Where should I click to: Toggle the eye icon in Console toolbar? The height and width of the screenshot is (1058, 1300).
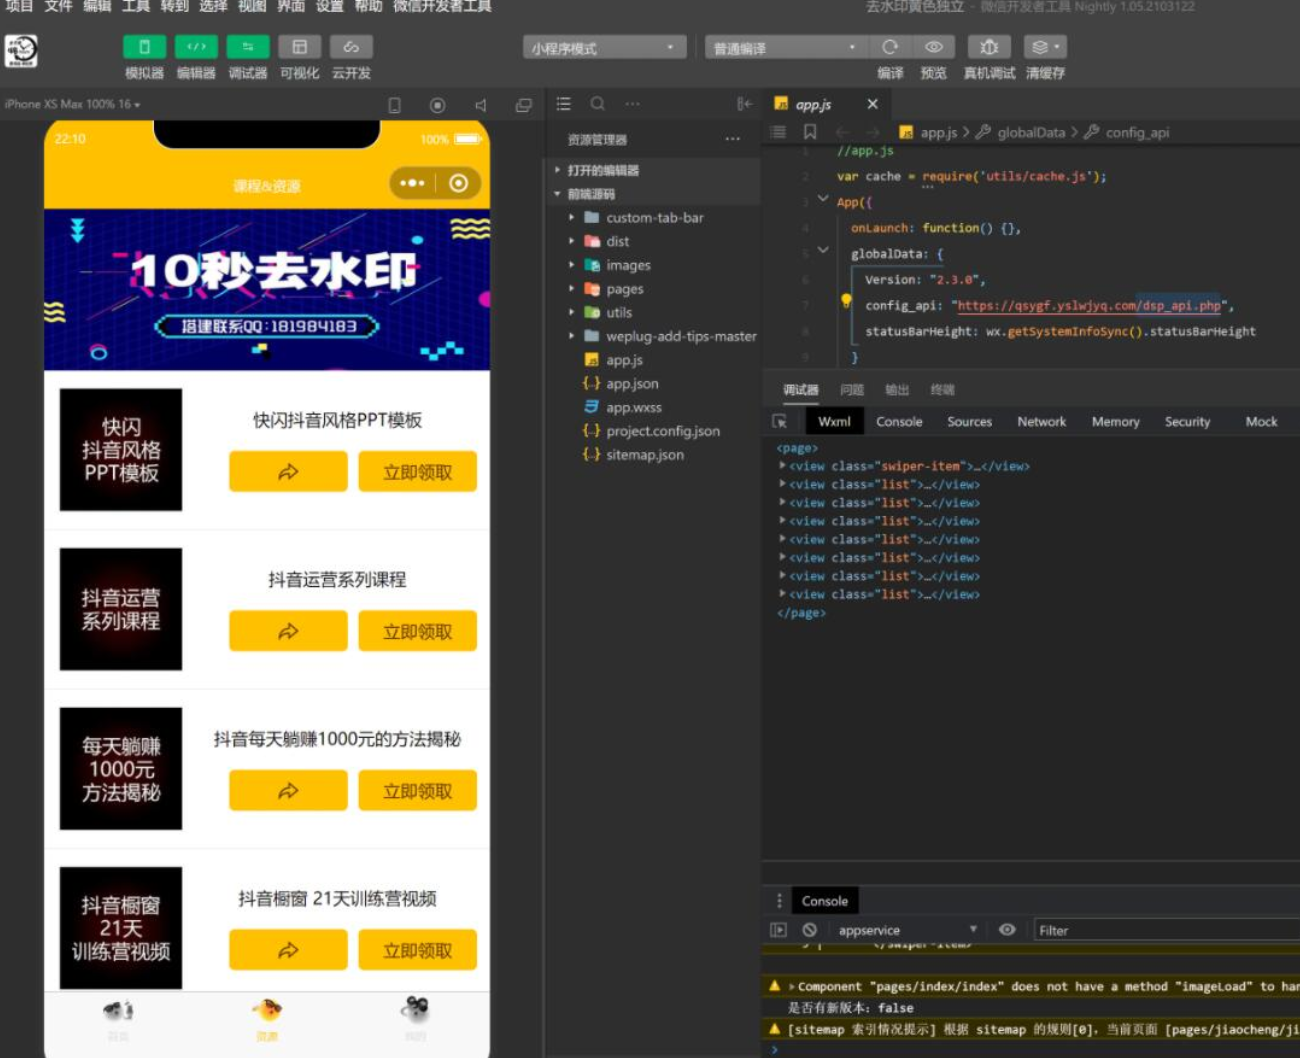pos(1007,930)
